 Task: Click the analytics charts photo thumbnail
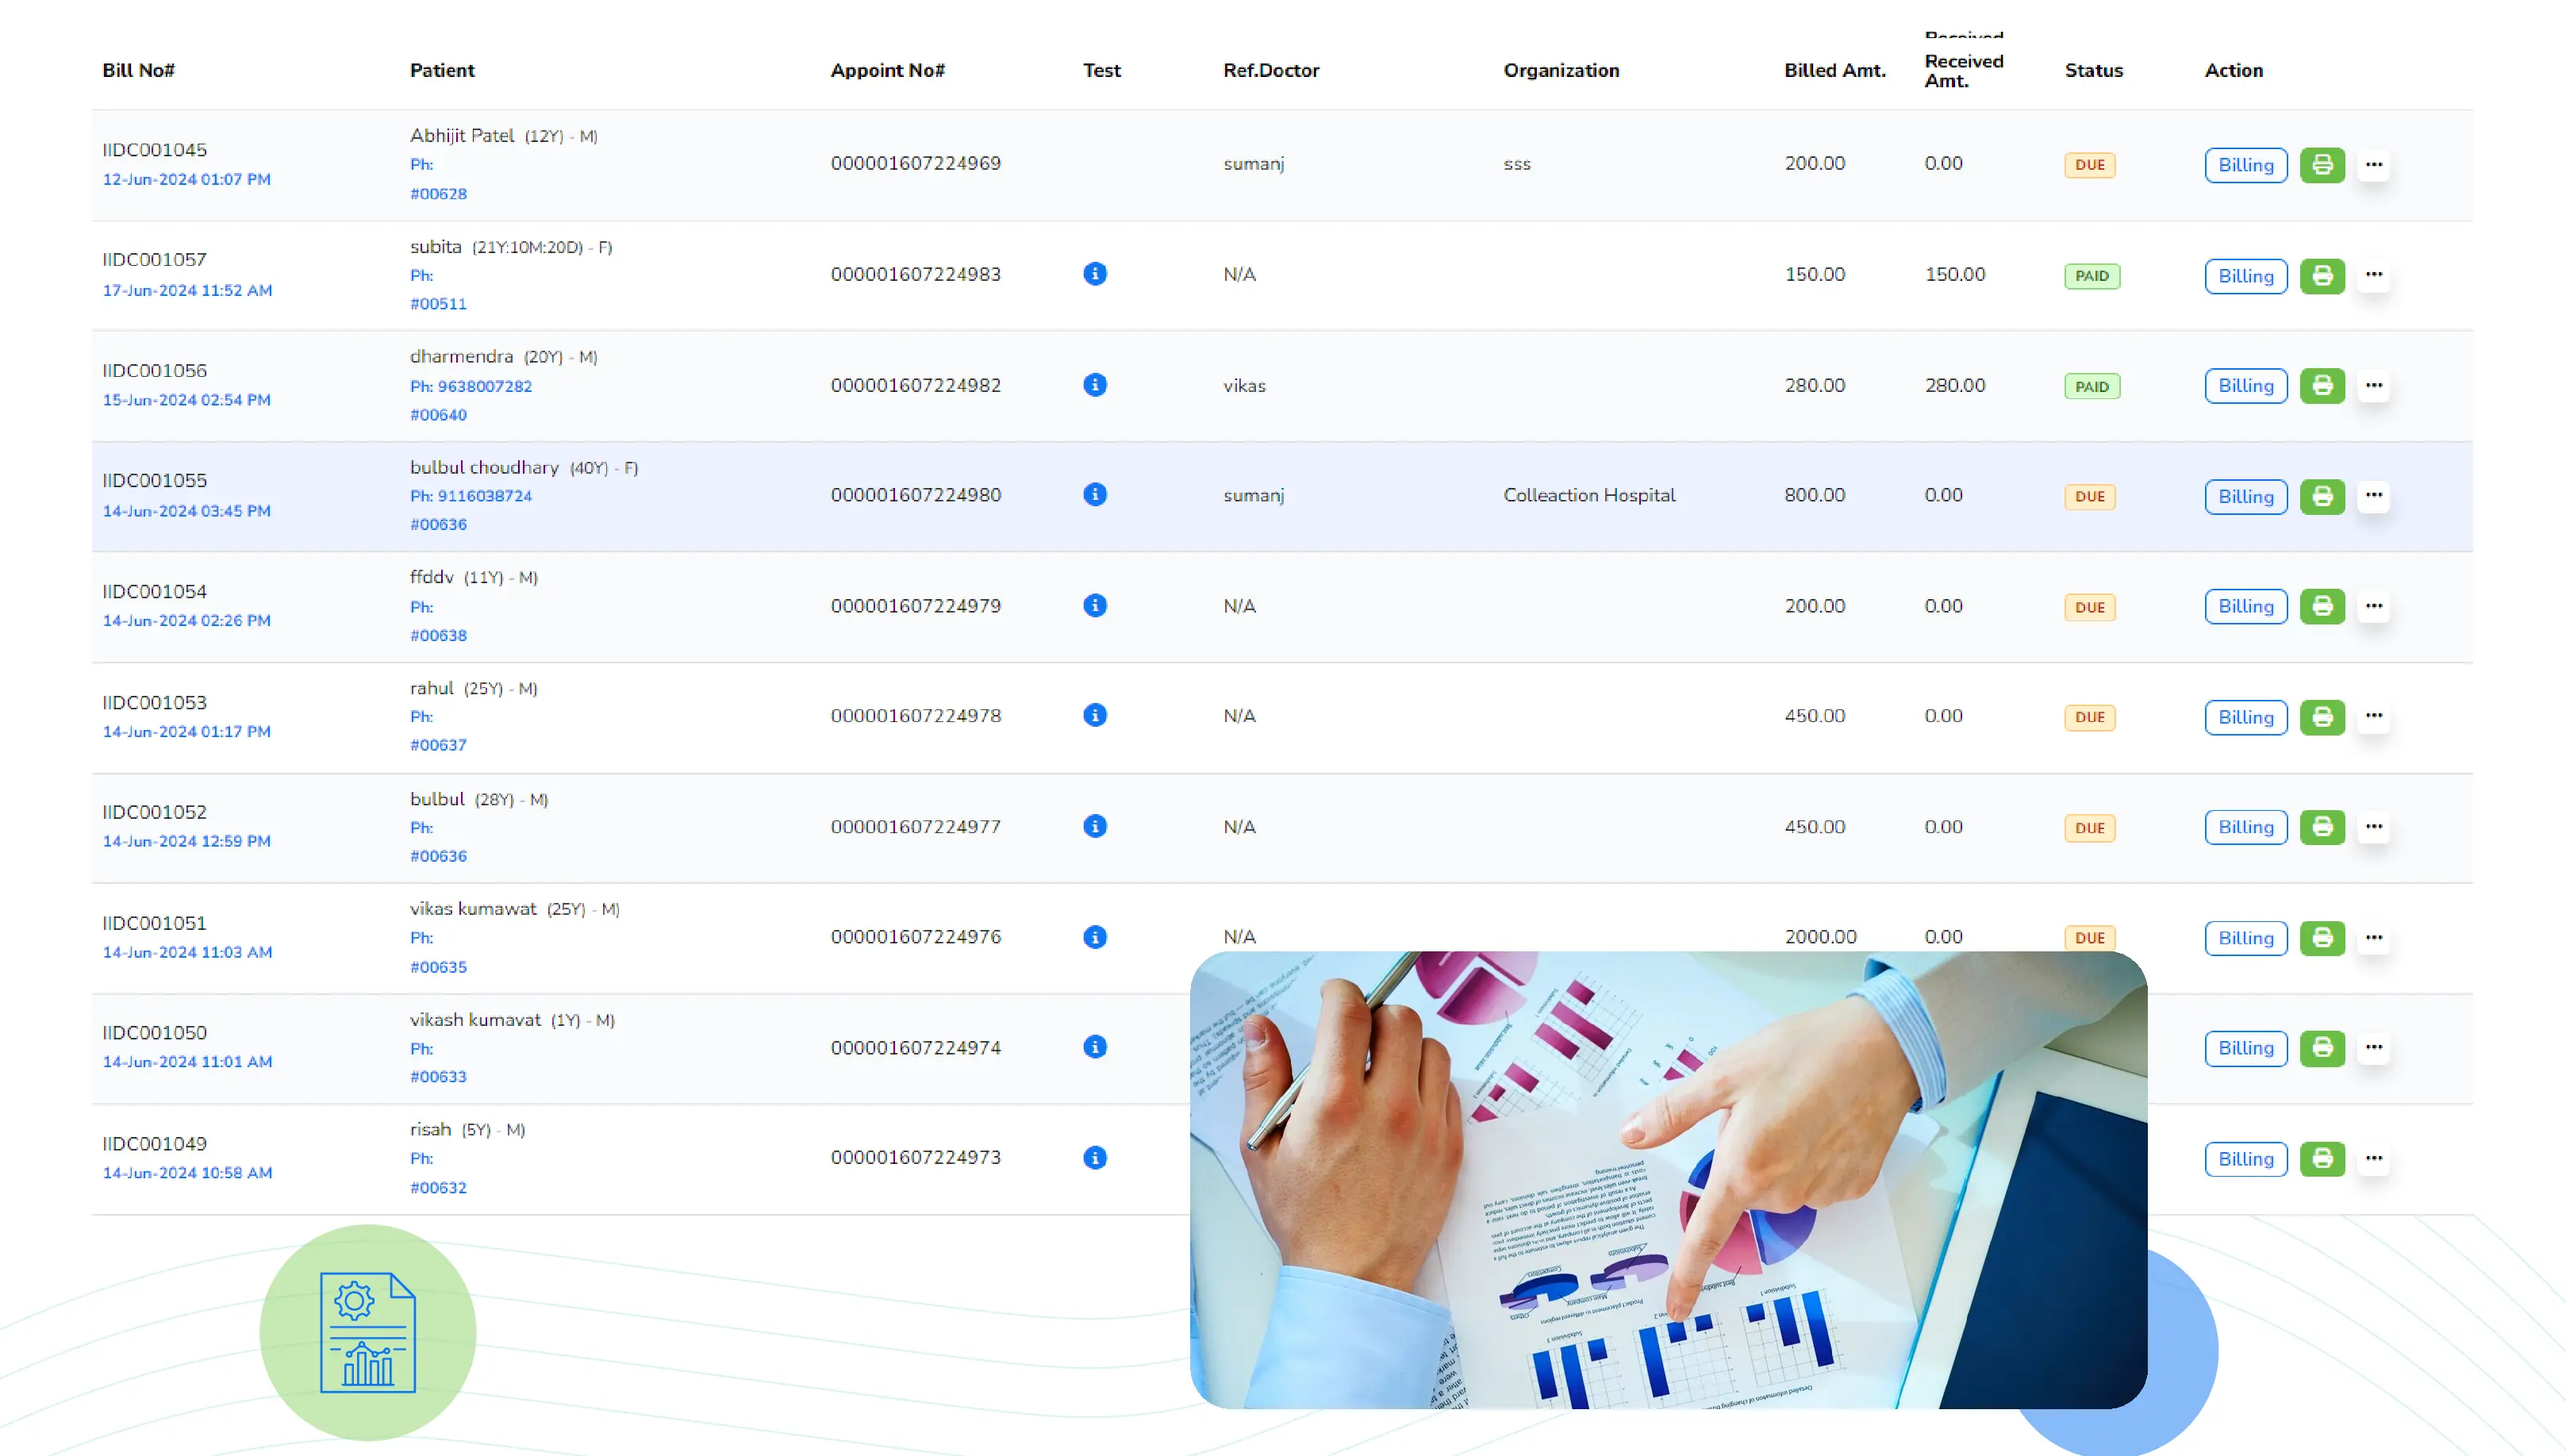click(1668, 1180)
